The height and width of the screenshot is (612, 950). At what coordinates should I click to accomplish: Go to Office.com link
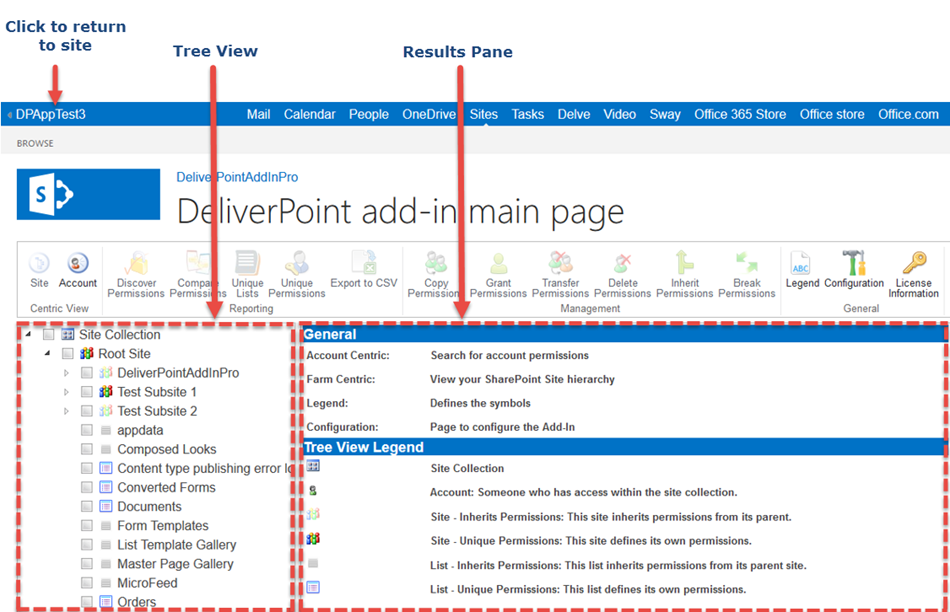[x=908, y=114]
